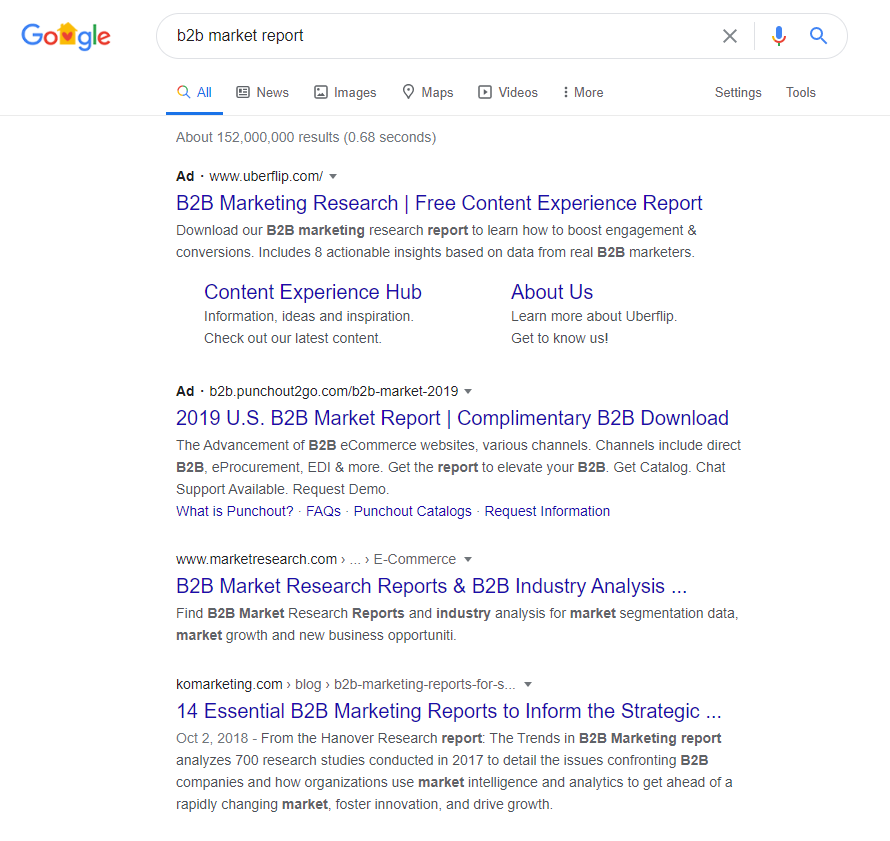Screen dimensions: 890x841
Task: Start voice search with microphone icon
Action: tap(779, 36)
